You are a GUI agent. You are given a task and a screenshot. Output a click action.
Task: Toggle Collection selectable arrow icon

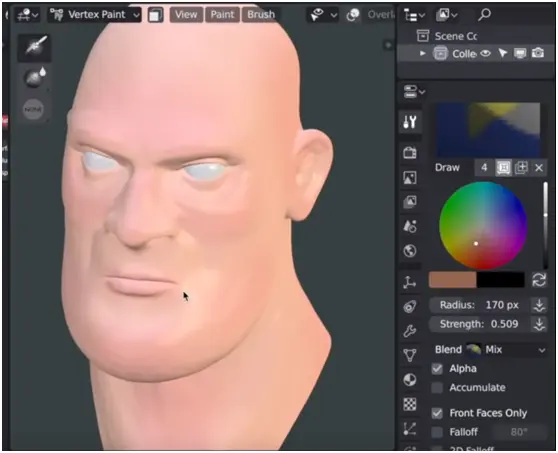tap(502, 53)
